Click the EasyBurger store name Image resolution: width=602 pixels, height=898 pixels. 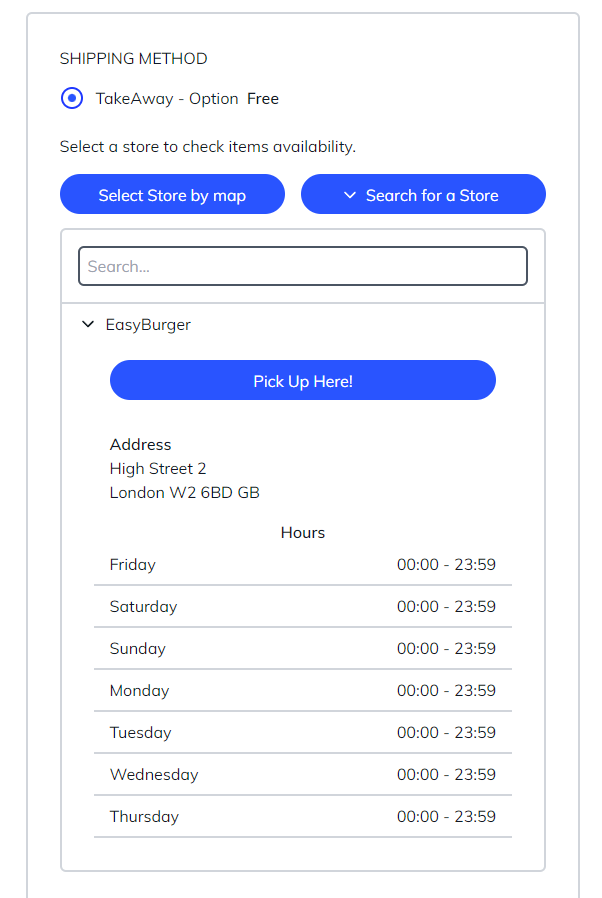148,325
